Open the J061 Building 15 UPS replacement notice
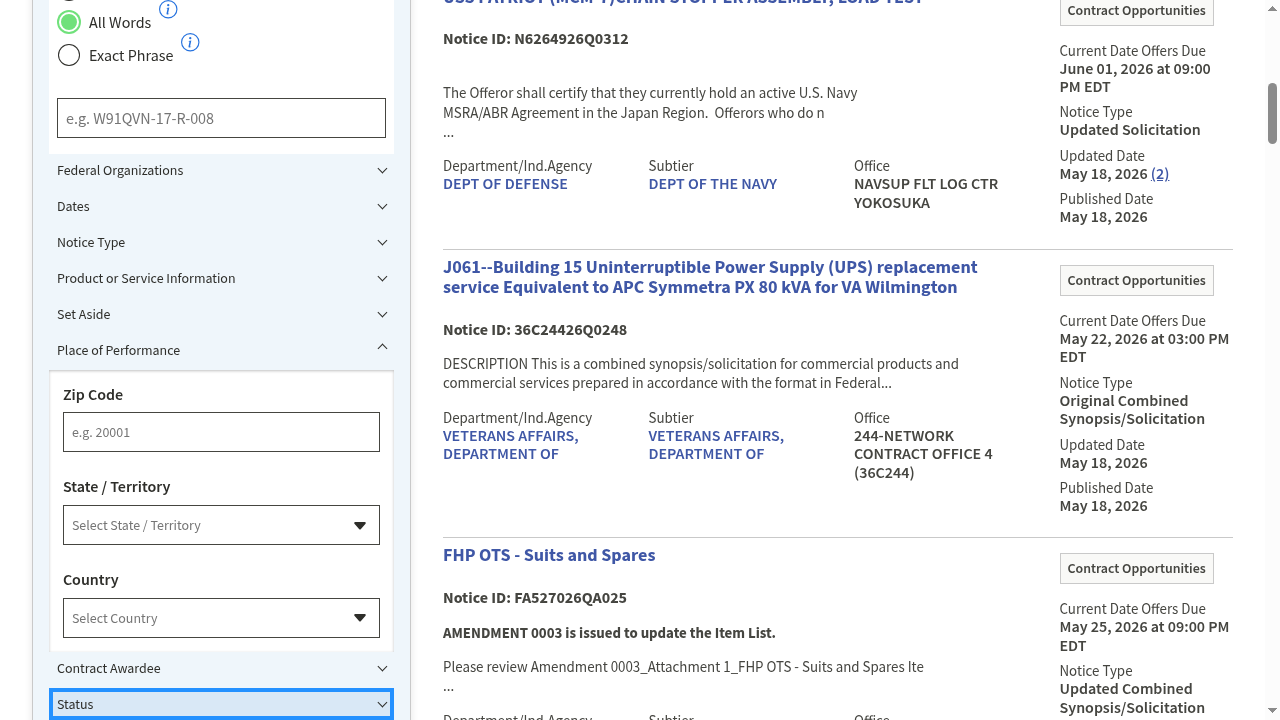 tap(710, 277)
